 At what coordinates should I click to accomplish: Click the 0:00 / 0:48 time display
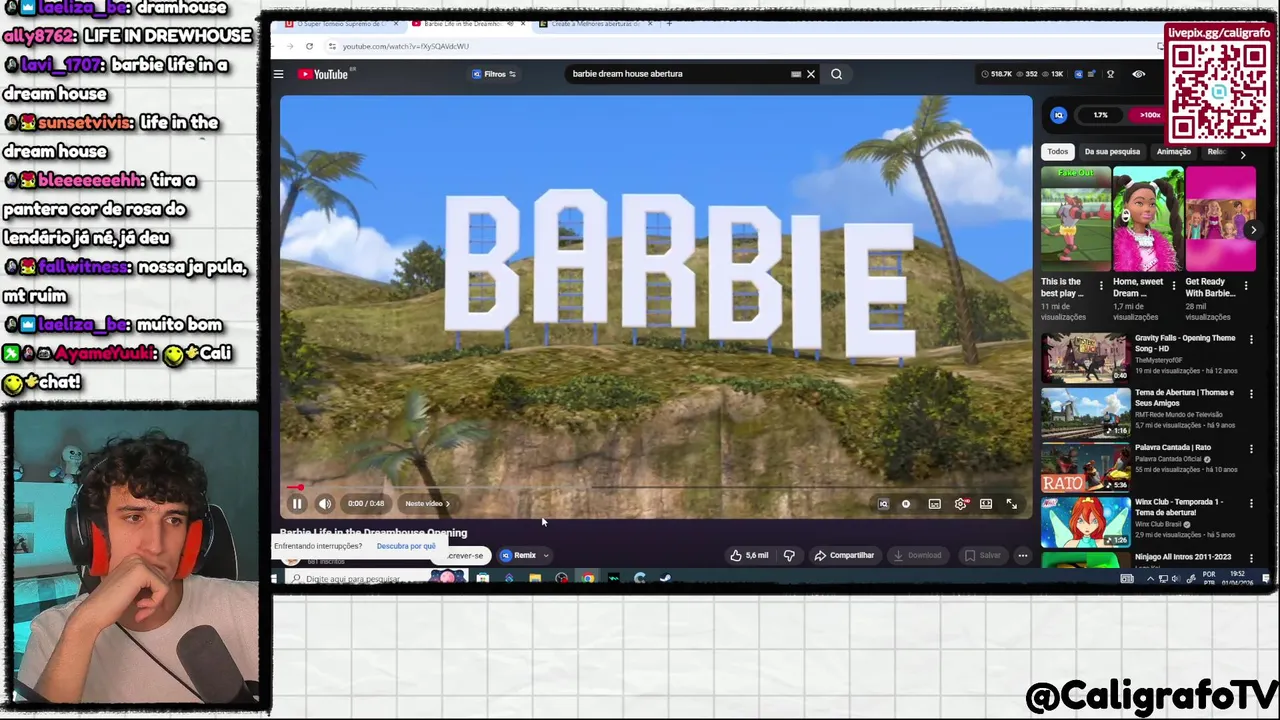pyautogui.click(x=365, y=504)
